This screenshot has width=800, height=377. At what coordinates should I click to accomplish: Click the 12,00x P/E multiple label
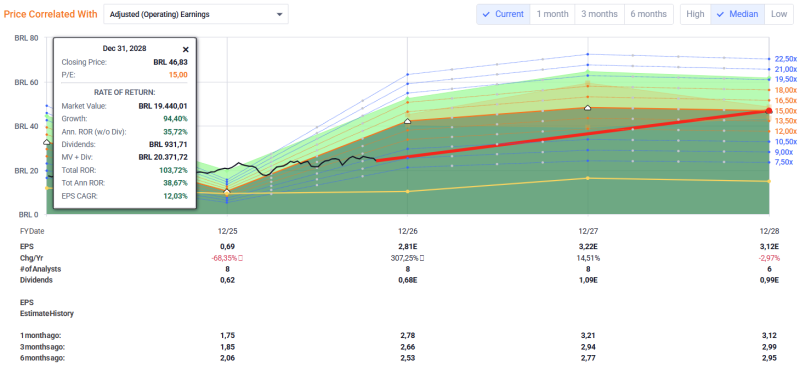786,132
